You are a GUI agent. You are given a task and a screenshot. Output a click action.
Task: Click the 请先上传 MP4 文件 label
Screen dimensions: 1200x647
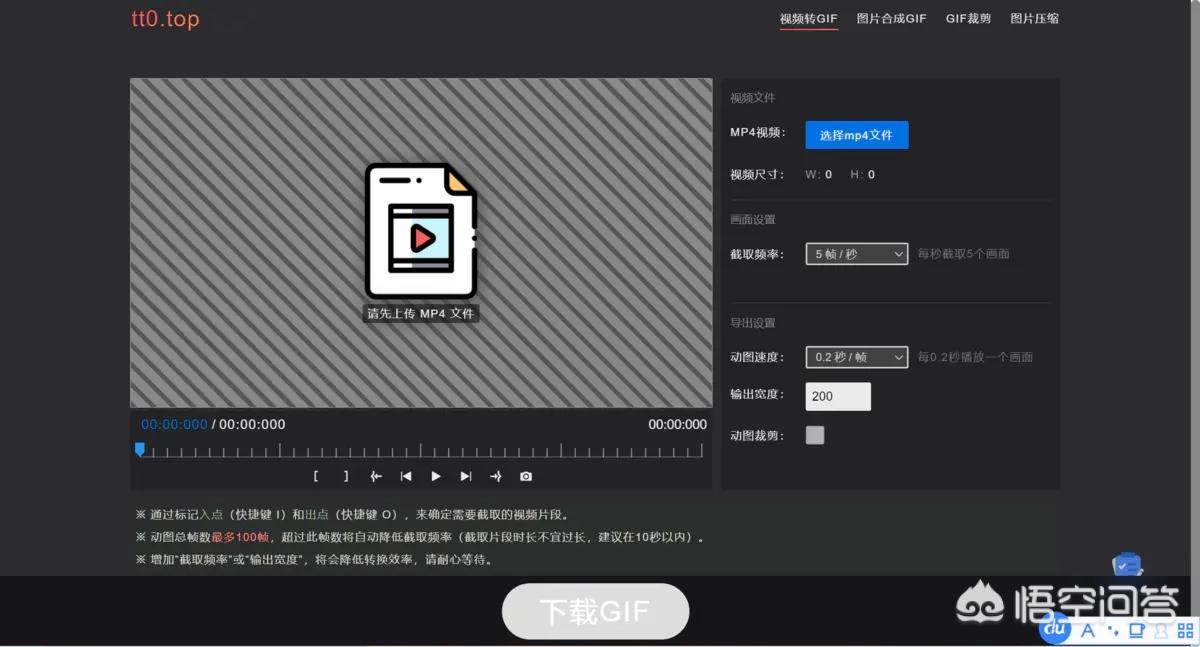coord(421,314)
